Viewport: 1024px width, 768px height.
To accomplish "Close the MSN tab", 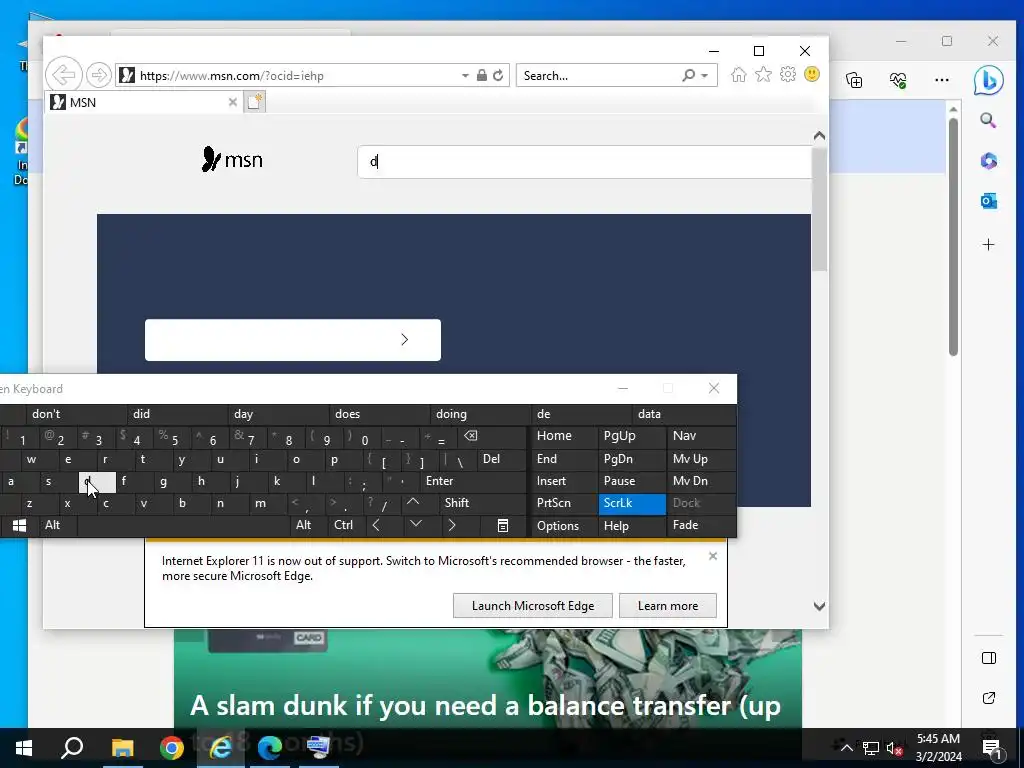I will tap(232, 102).
